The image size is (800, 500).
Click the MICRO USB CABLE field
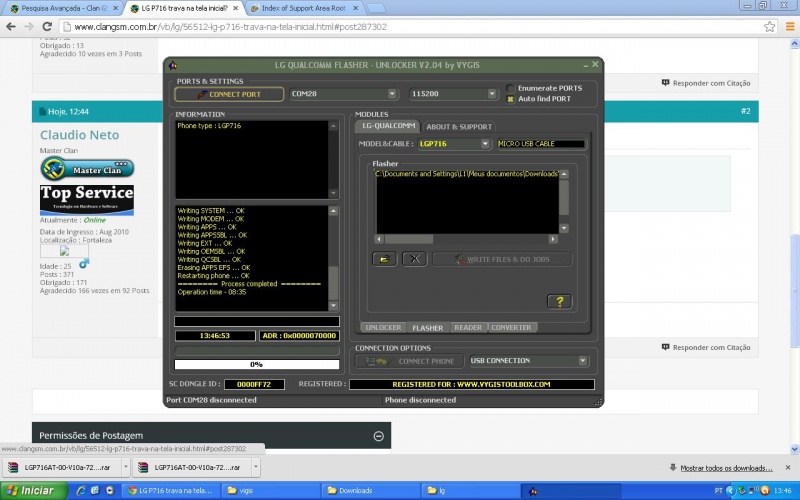point(541,144)
